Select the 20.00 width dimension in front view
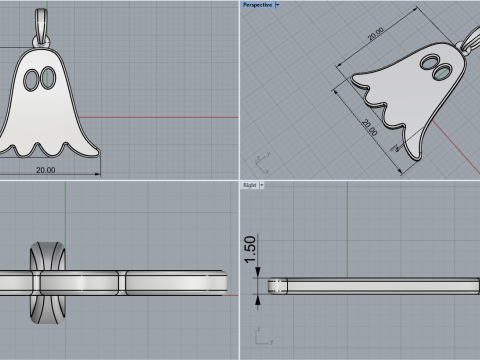This screenshot has width=480, height=360. 46,170
